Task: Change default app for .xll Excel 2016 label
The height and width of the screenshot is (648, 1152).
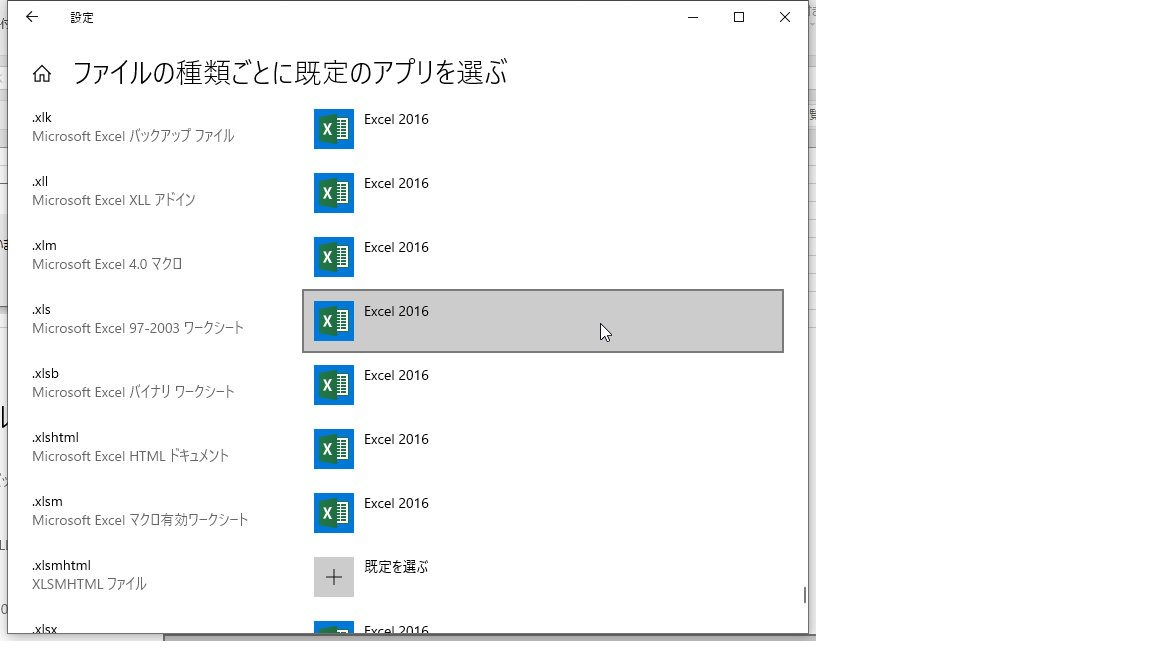Action: (x=396, y=183)
